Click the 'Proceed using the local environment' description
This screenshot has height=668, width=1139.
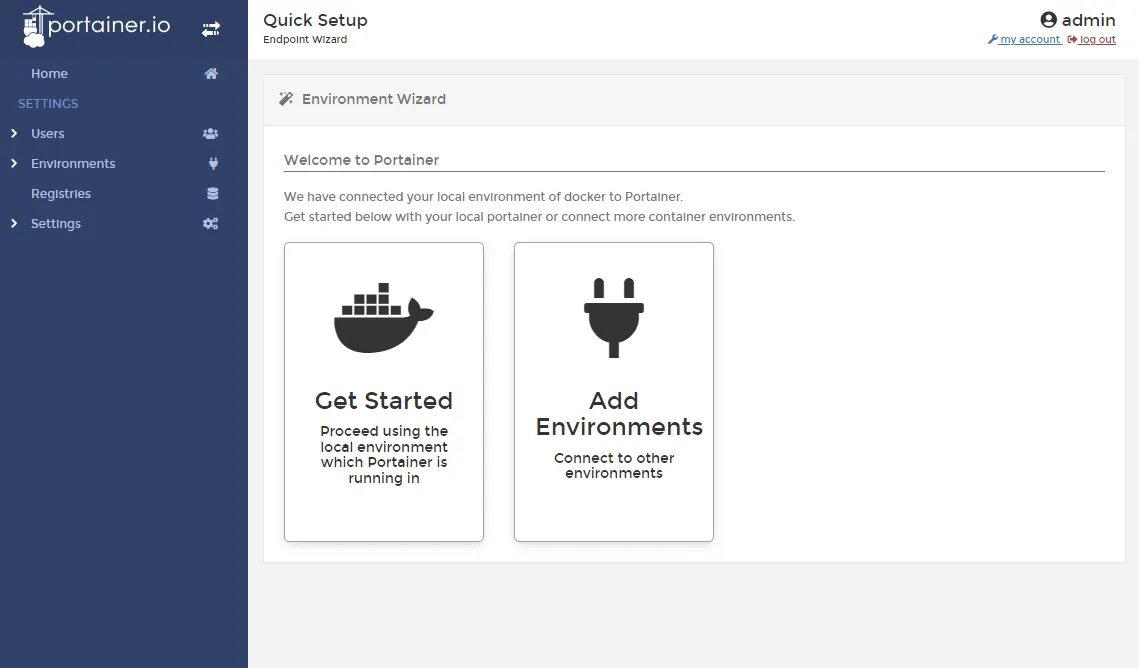pyautogui.click(x=384, y=455)
